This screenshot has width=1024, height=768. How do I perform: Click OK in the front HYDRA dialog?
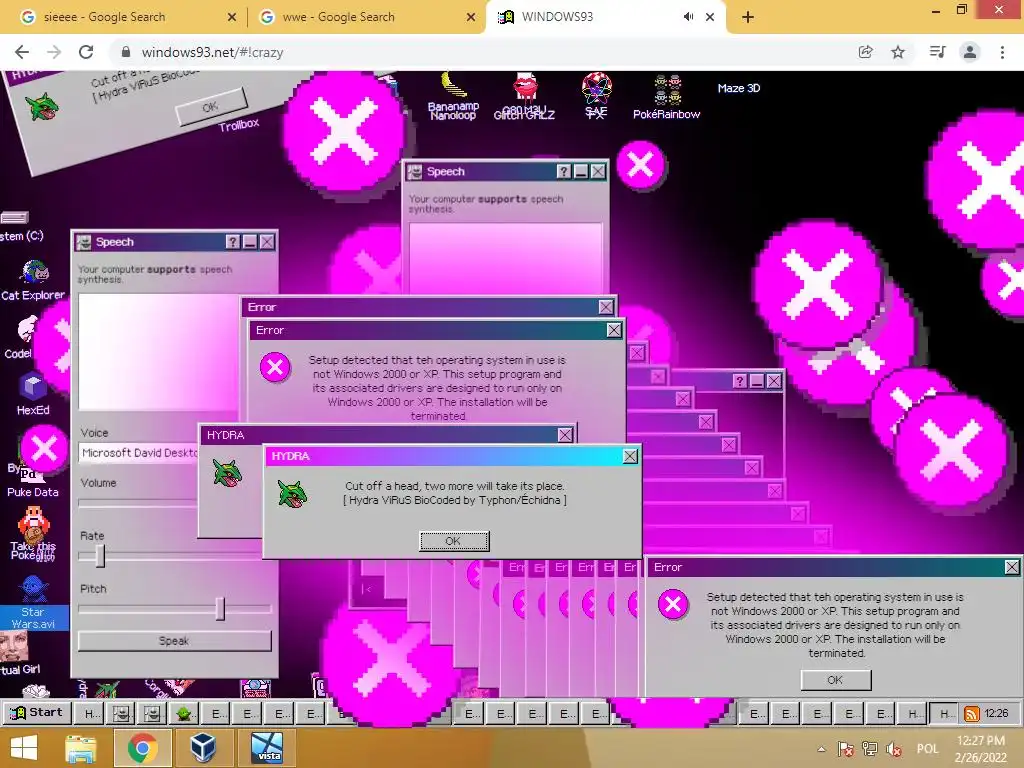(454, 541)
